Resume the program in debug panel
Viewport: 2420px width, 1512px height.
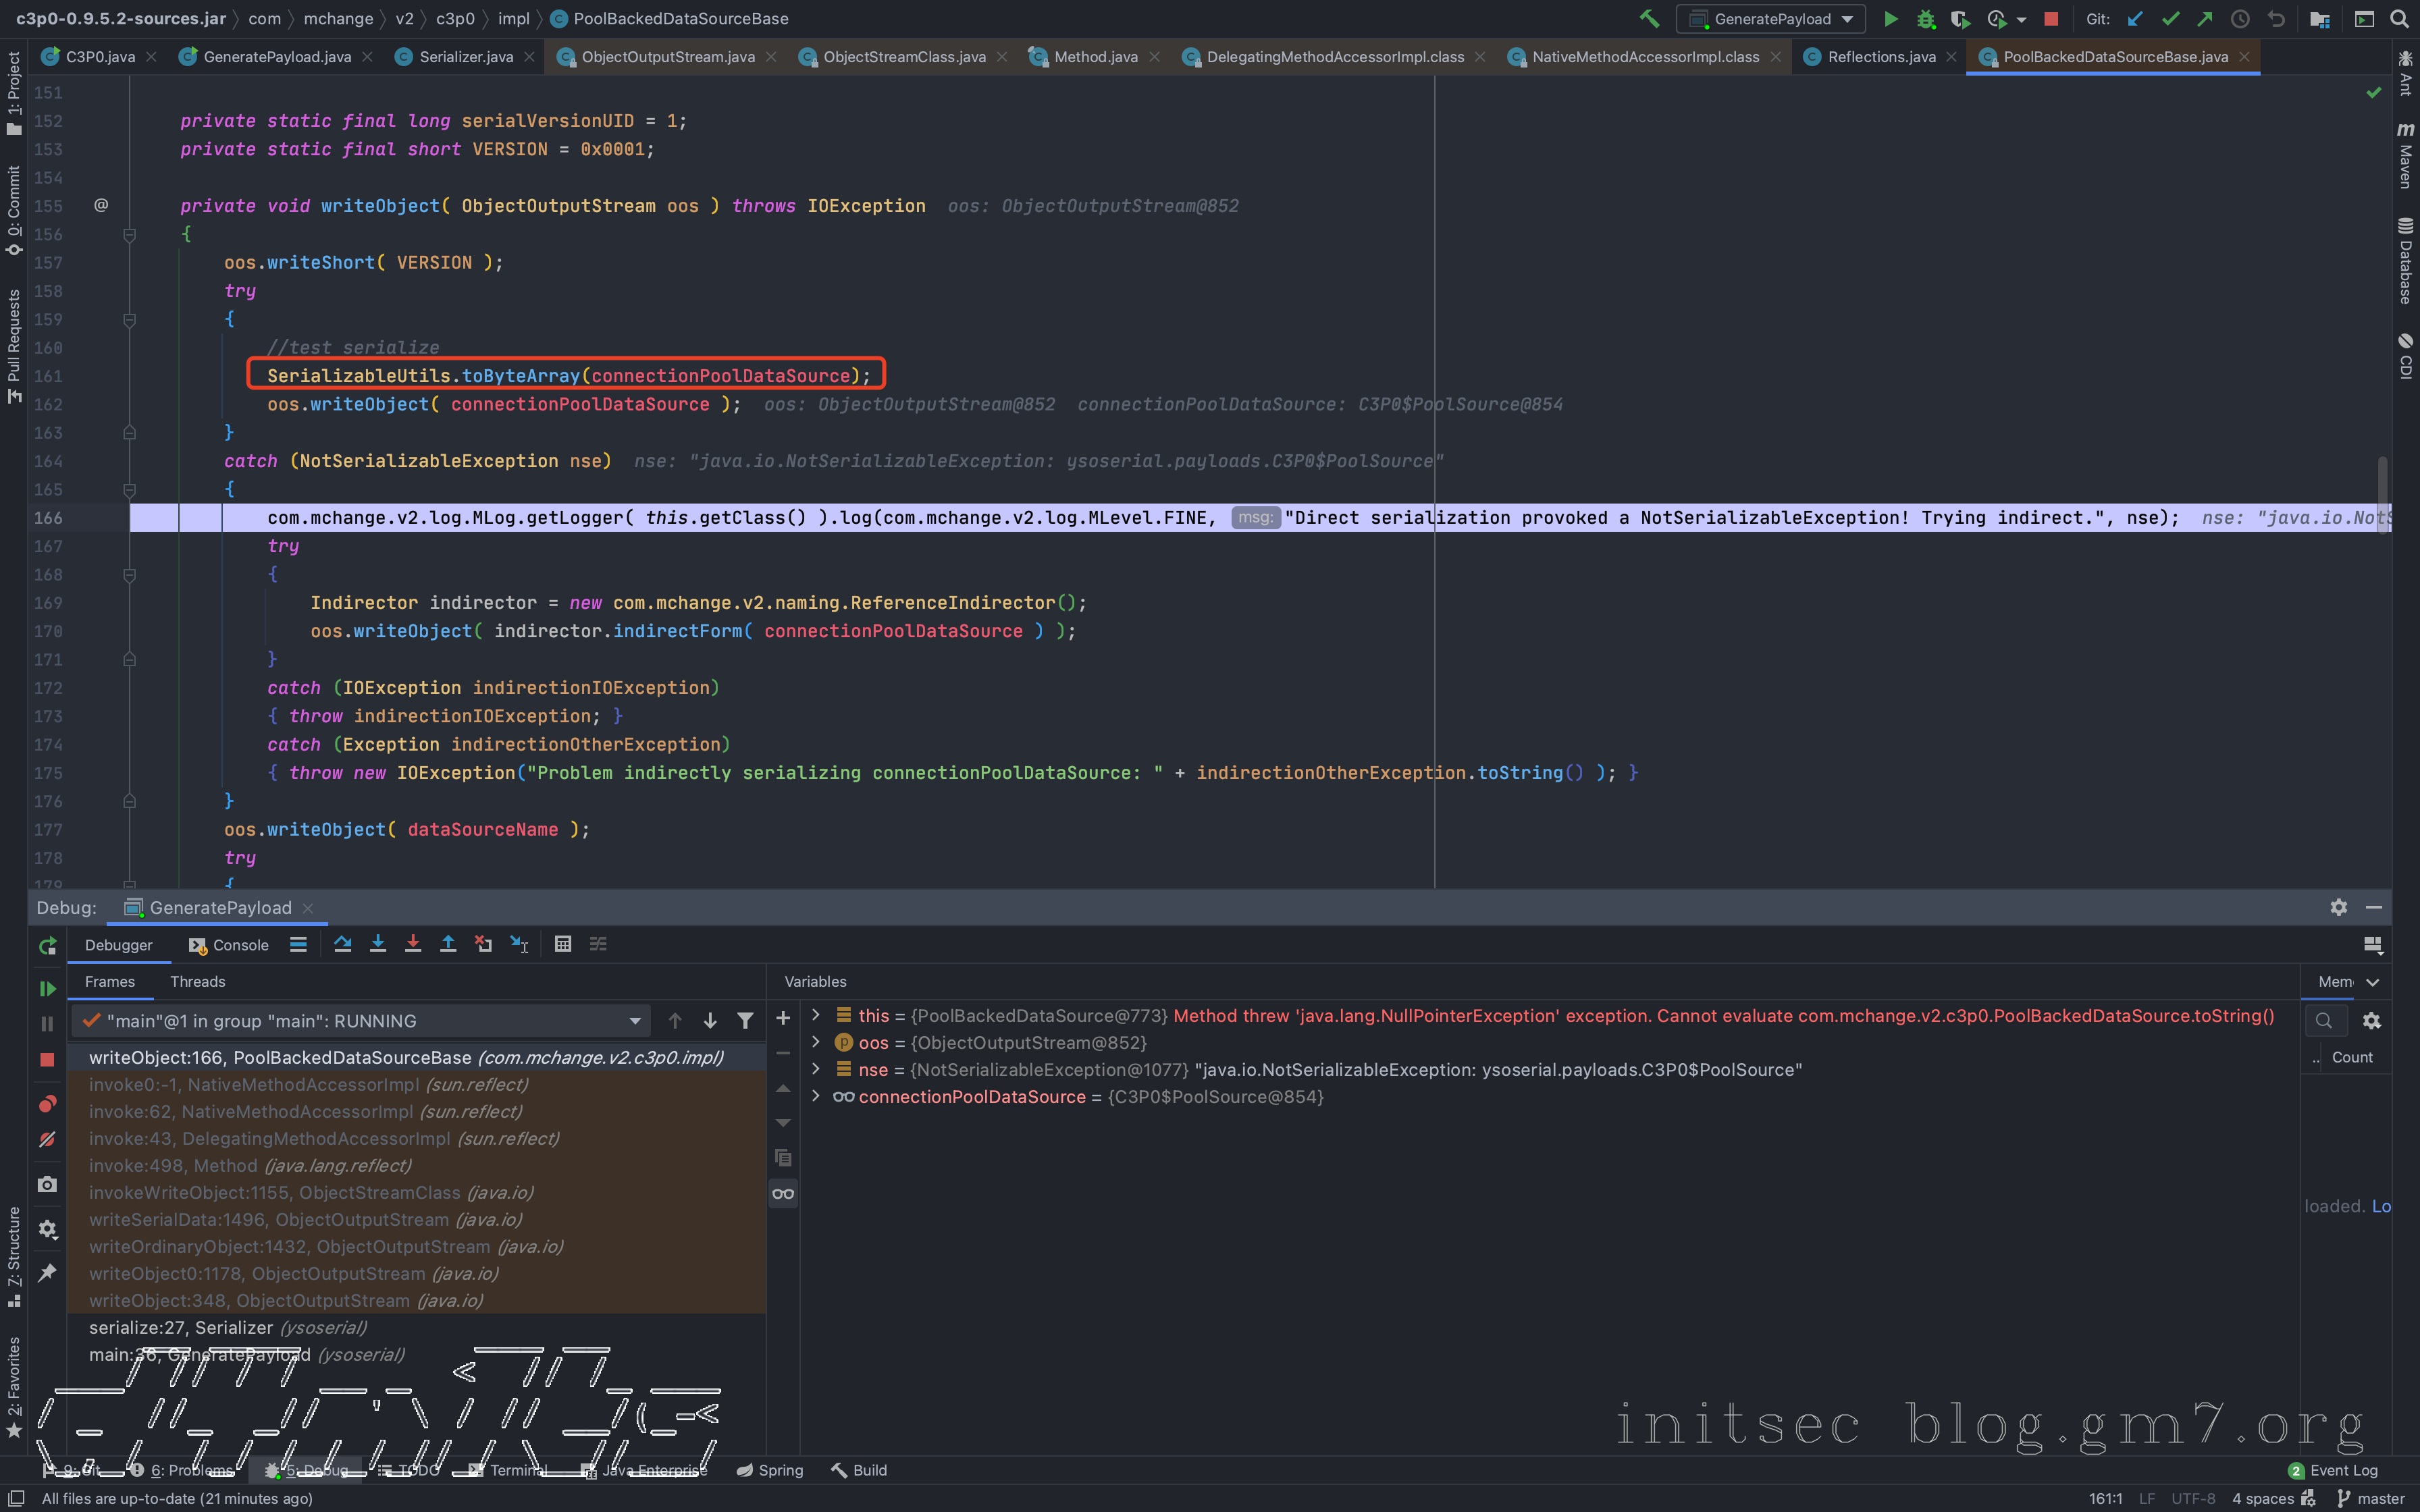click(x=47, y=989)
